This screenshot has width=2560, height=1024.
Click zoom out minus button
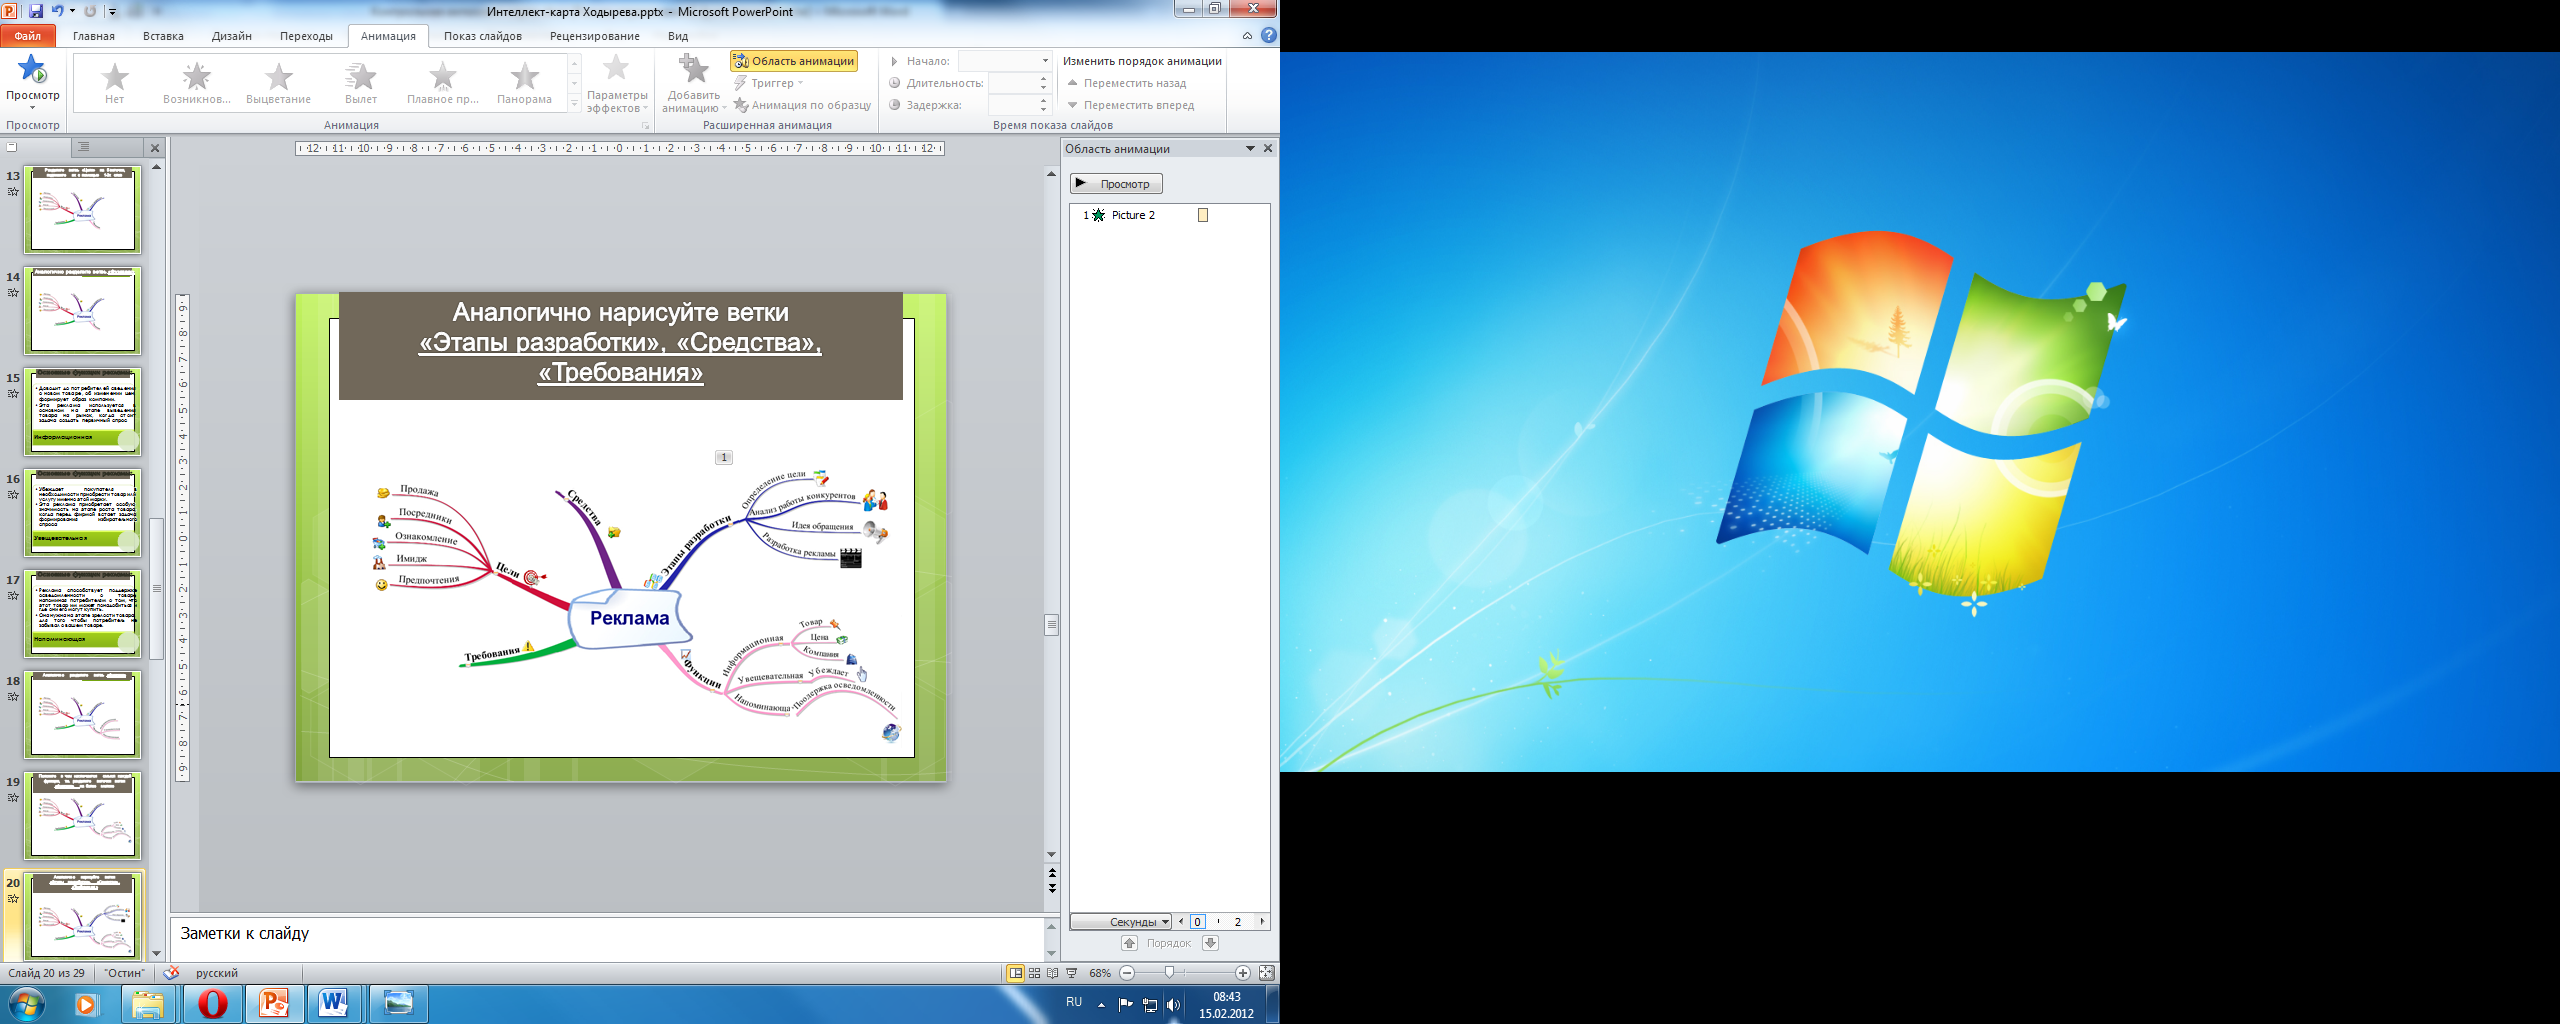(1127, 973)
